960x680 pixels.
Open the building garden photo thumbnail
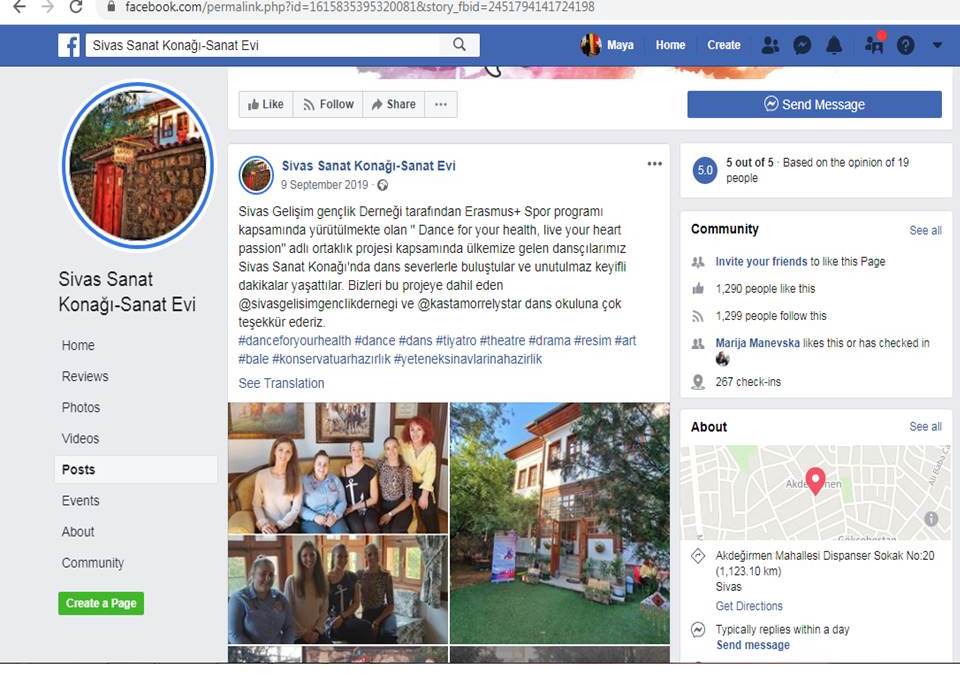(x=560, y=523)
